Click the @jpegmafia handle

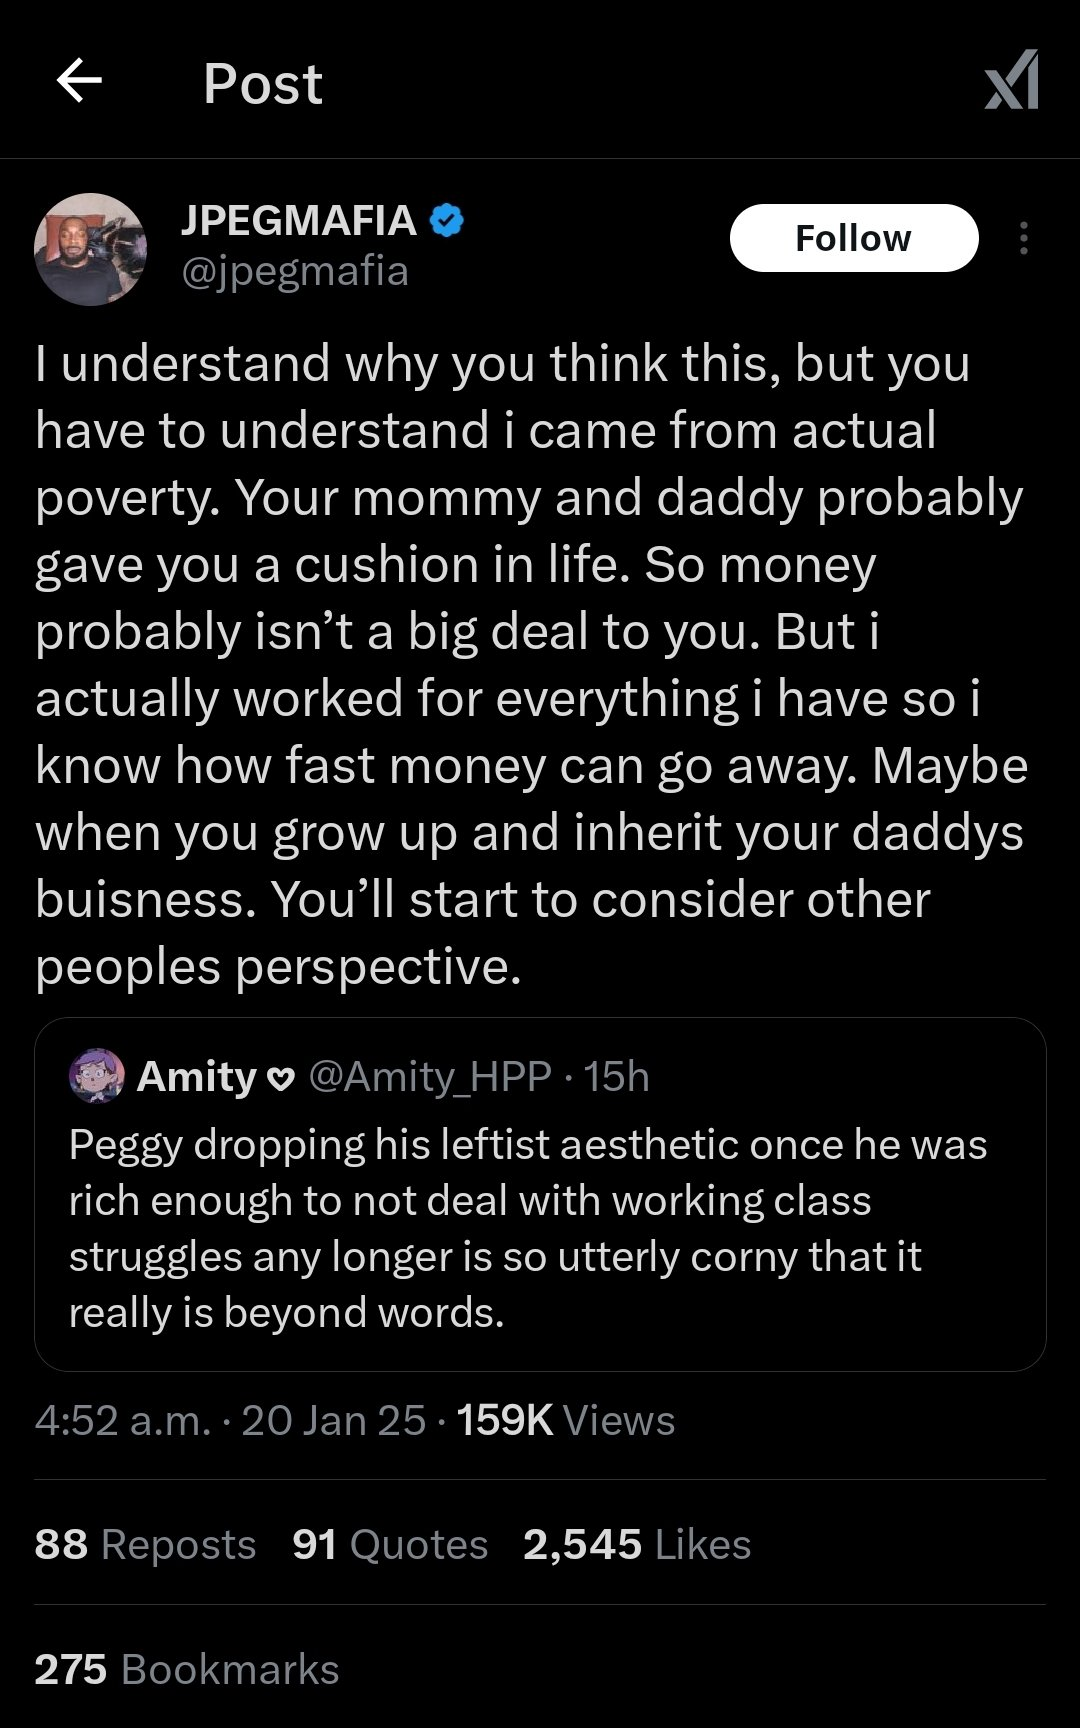point(295,271)
